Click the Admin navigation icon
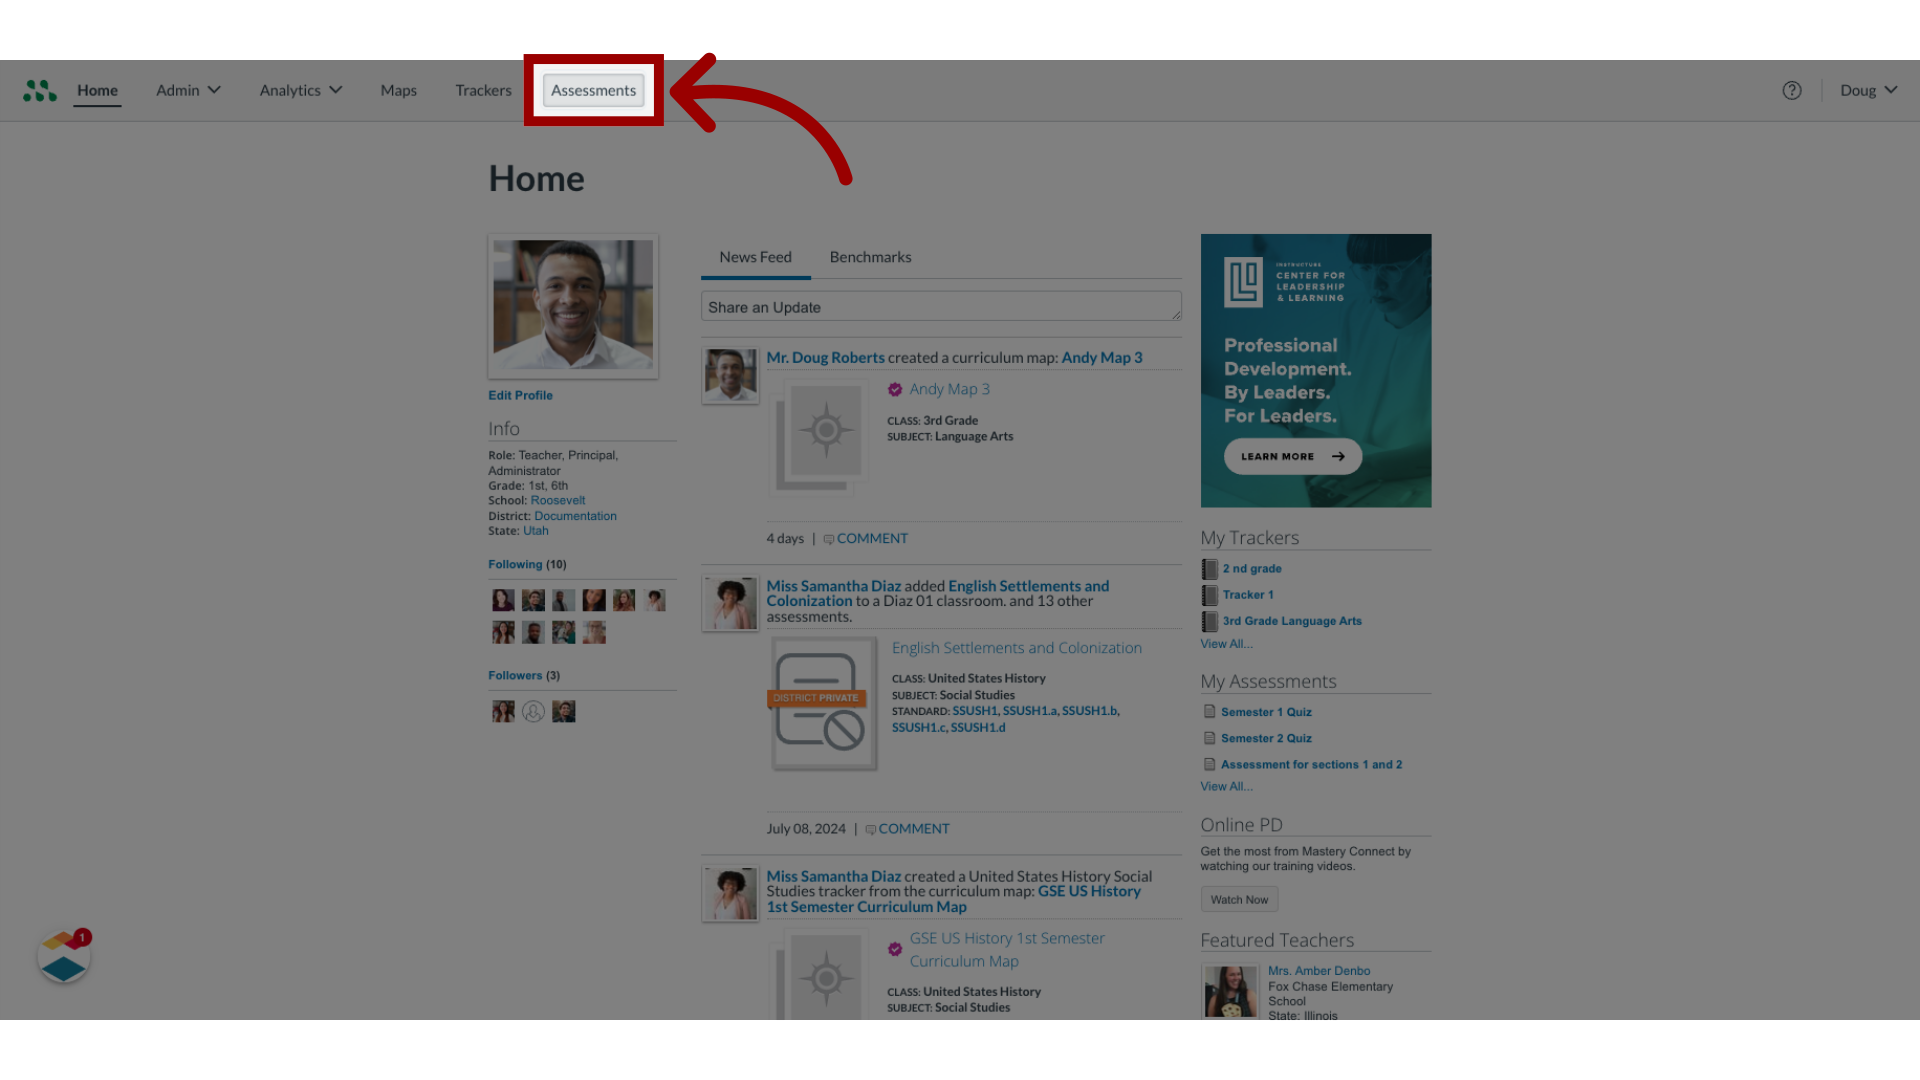The image size is (1920, 1080). click(186, 88)
